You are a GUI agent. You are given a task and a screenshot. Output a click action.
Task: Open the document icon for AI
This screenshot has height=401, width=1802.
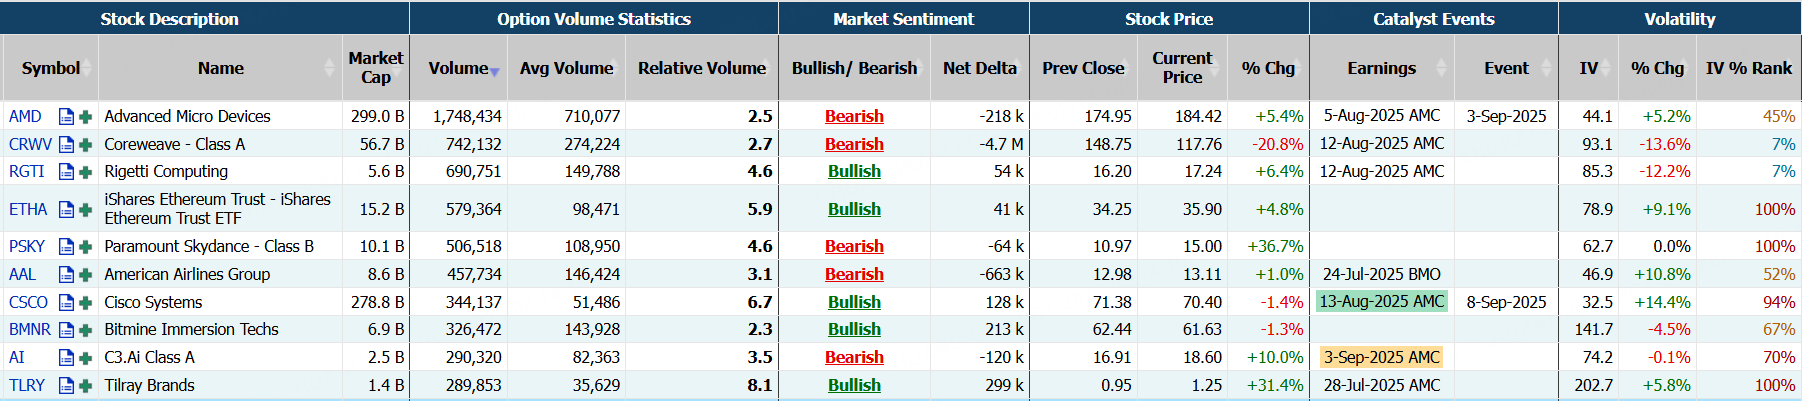coord(66,358)
